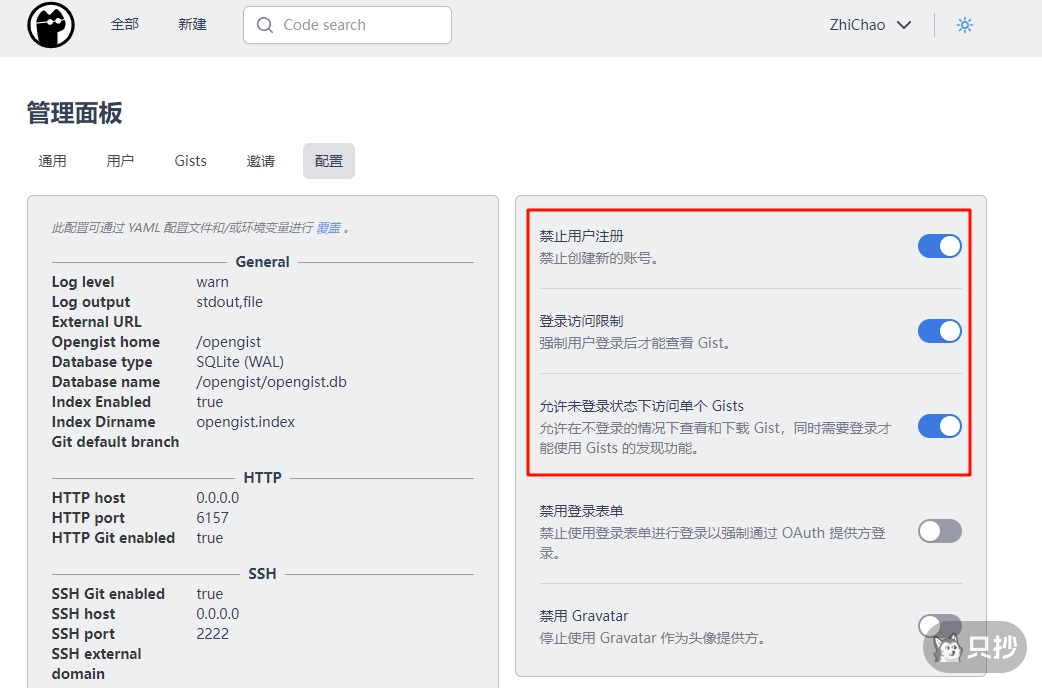Viewport: 1042px width, 688px height.
Task: Click the OpenGist logo icon
Action: (51, 26)
